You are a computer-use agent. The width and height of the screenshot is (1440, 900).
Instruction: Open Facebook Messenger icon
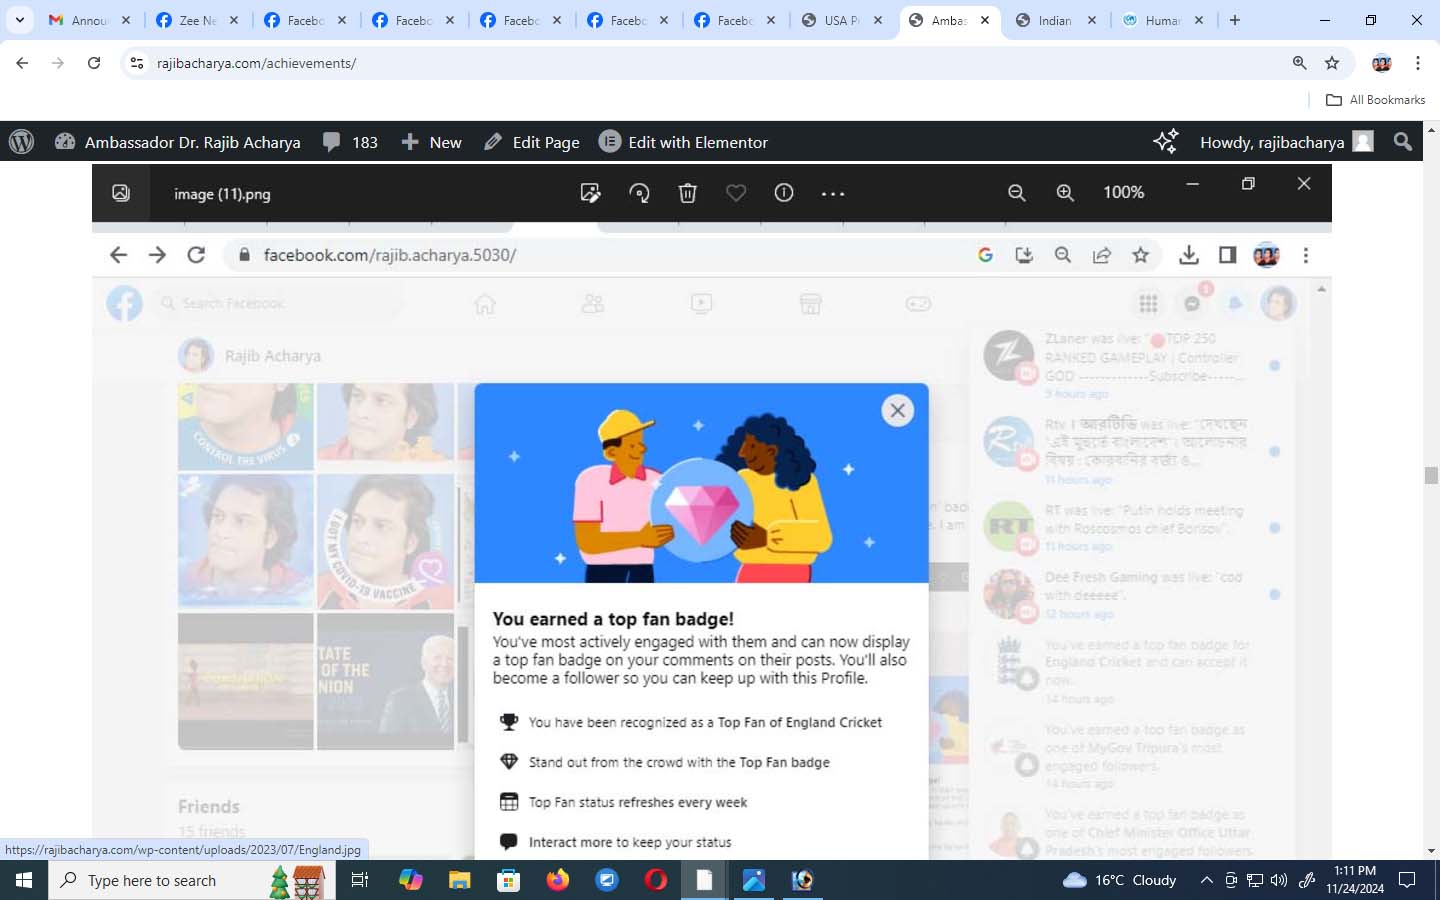1192,303
